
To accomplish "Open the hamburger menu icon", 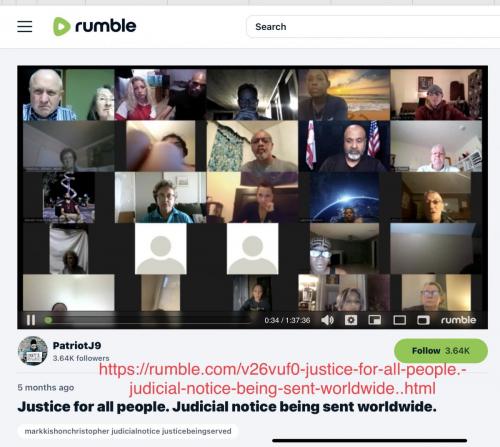I will pos(25,26).
